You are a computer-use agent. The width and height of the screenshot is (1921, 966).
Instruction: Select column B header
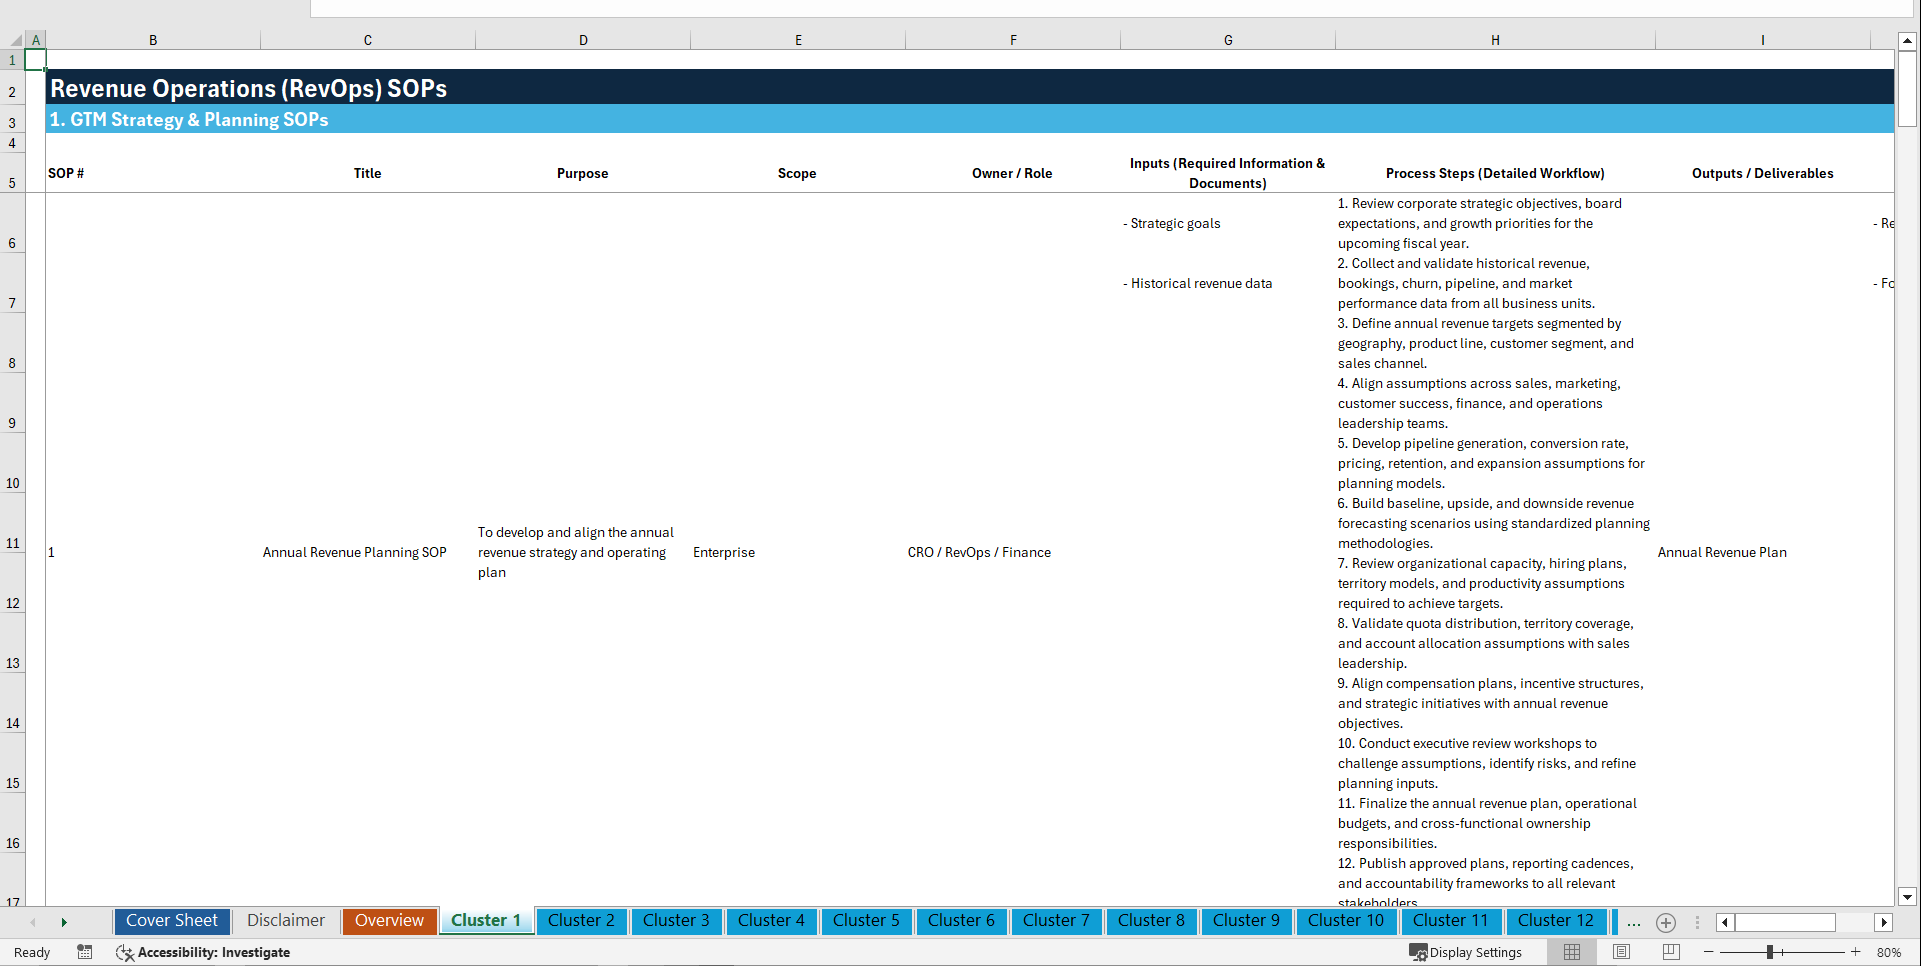(153, 40)
